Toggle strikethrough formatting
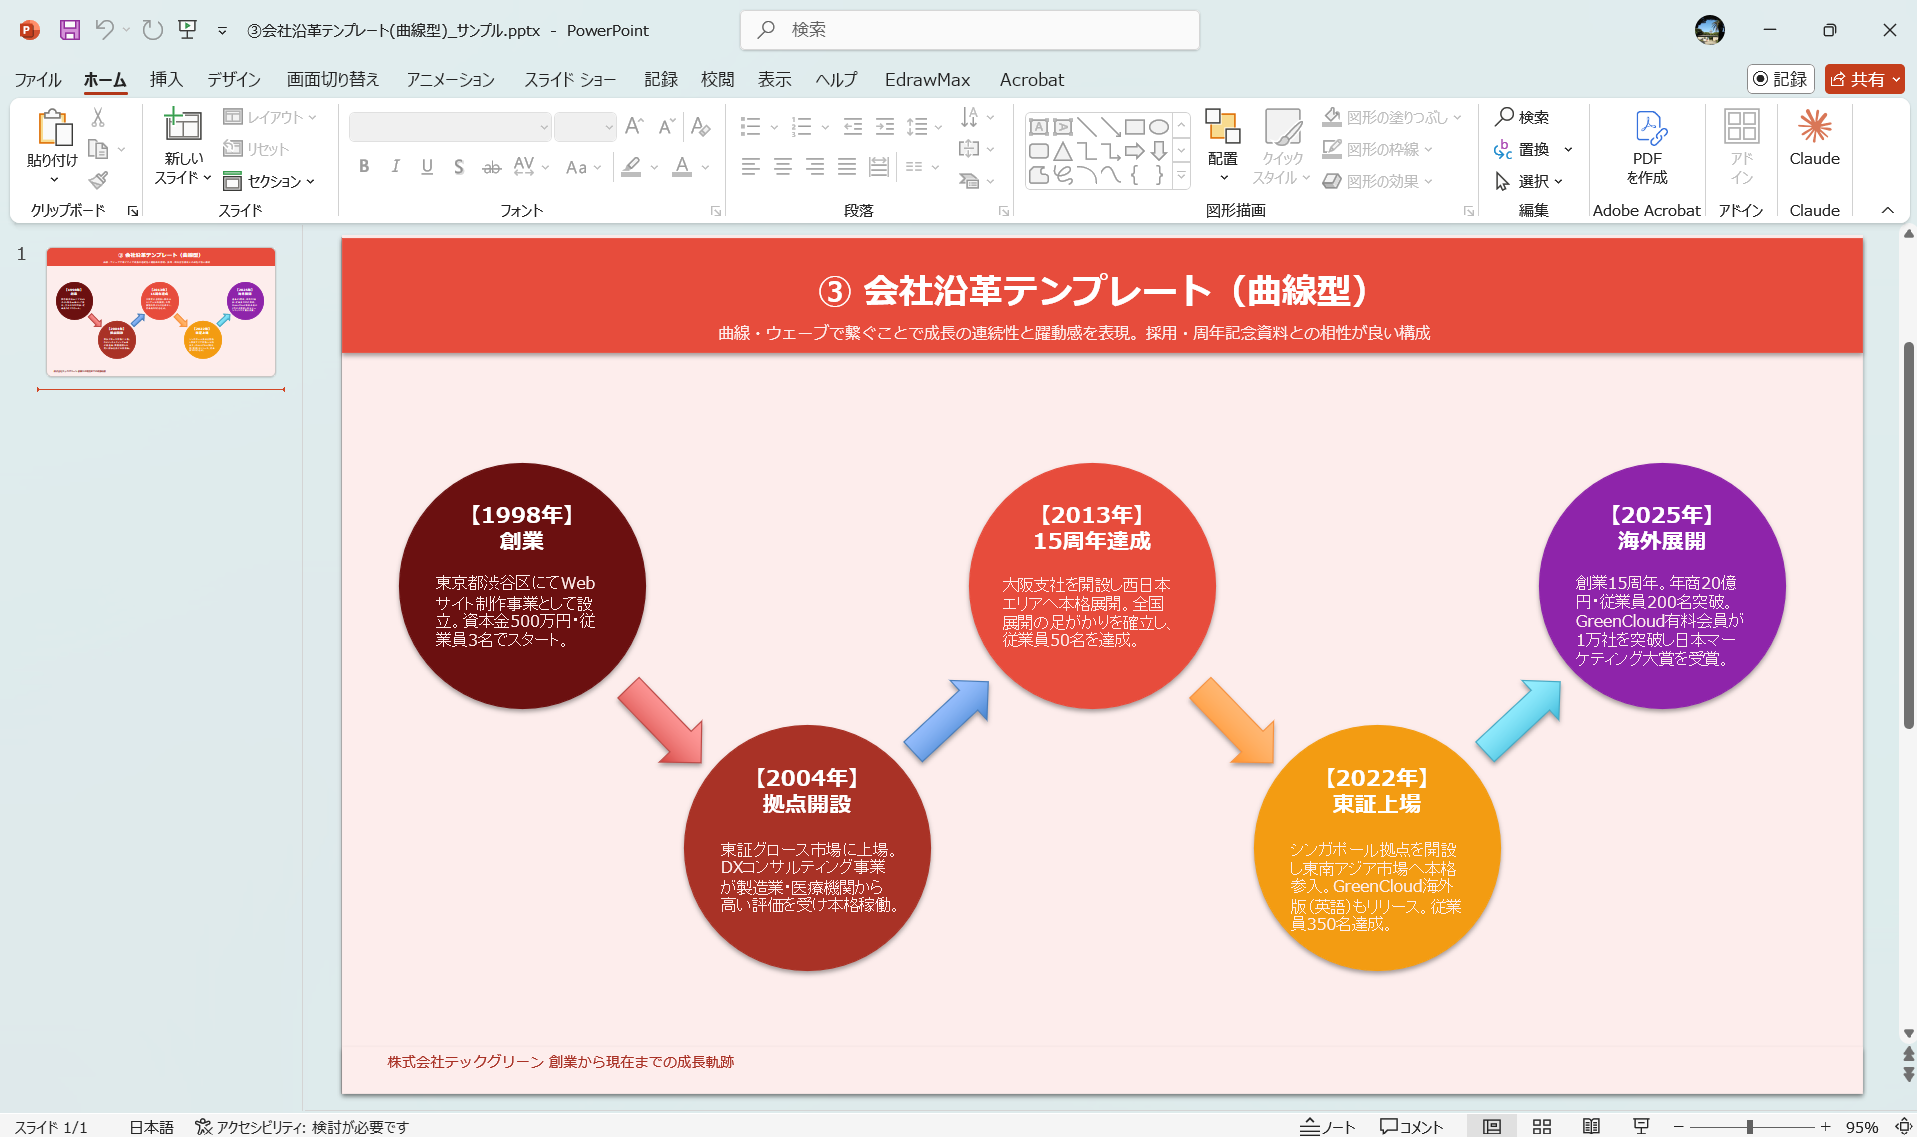The width and height of the screenshot is (1917, 1137). pos(491,167)
